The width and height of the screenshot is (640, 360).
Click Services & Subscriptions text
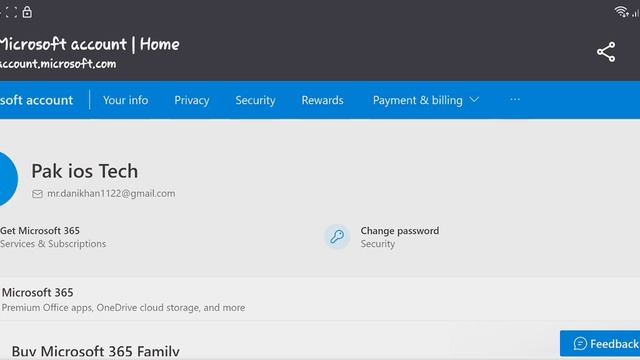[53, 244]
